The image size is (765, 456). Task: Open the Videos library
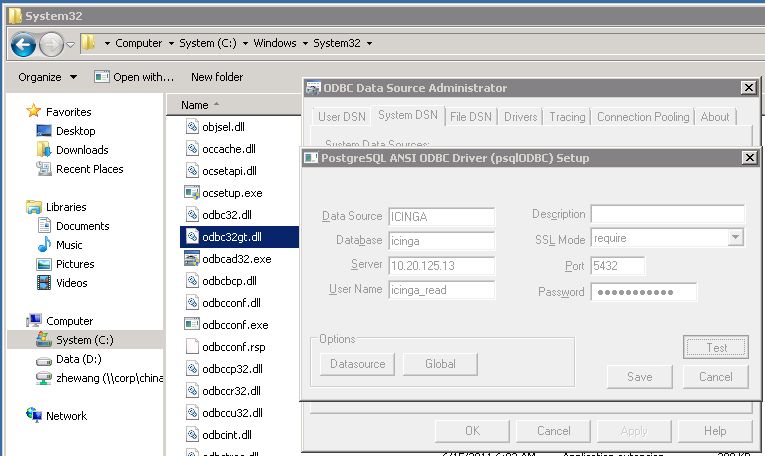(x=44, y=283)
